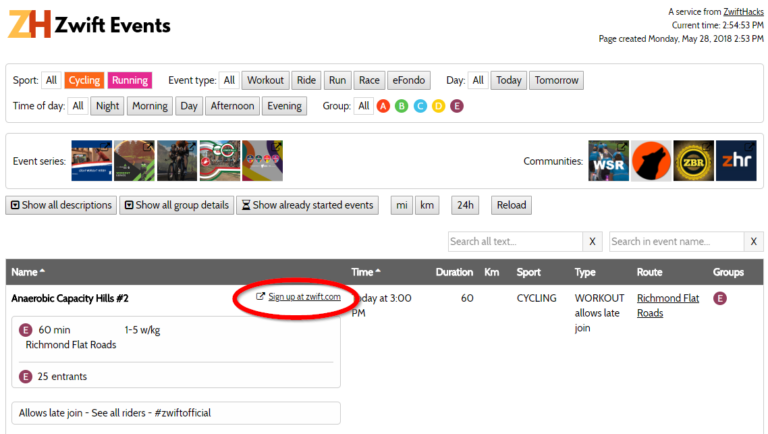Clear the Search in event name field
This screenshot has height=434, width=768.
(x=754, y=241)
